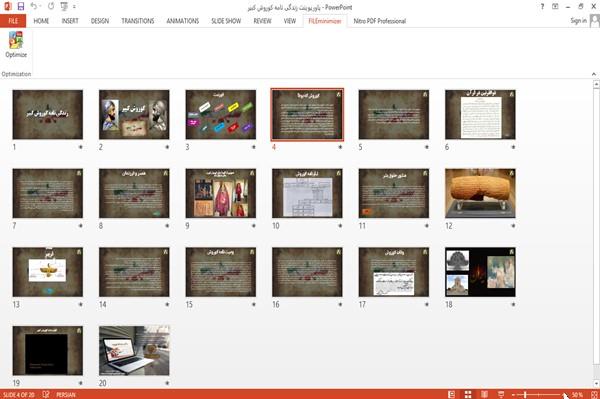Click the spell check icon in status bar

click(x=46, y=394)
